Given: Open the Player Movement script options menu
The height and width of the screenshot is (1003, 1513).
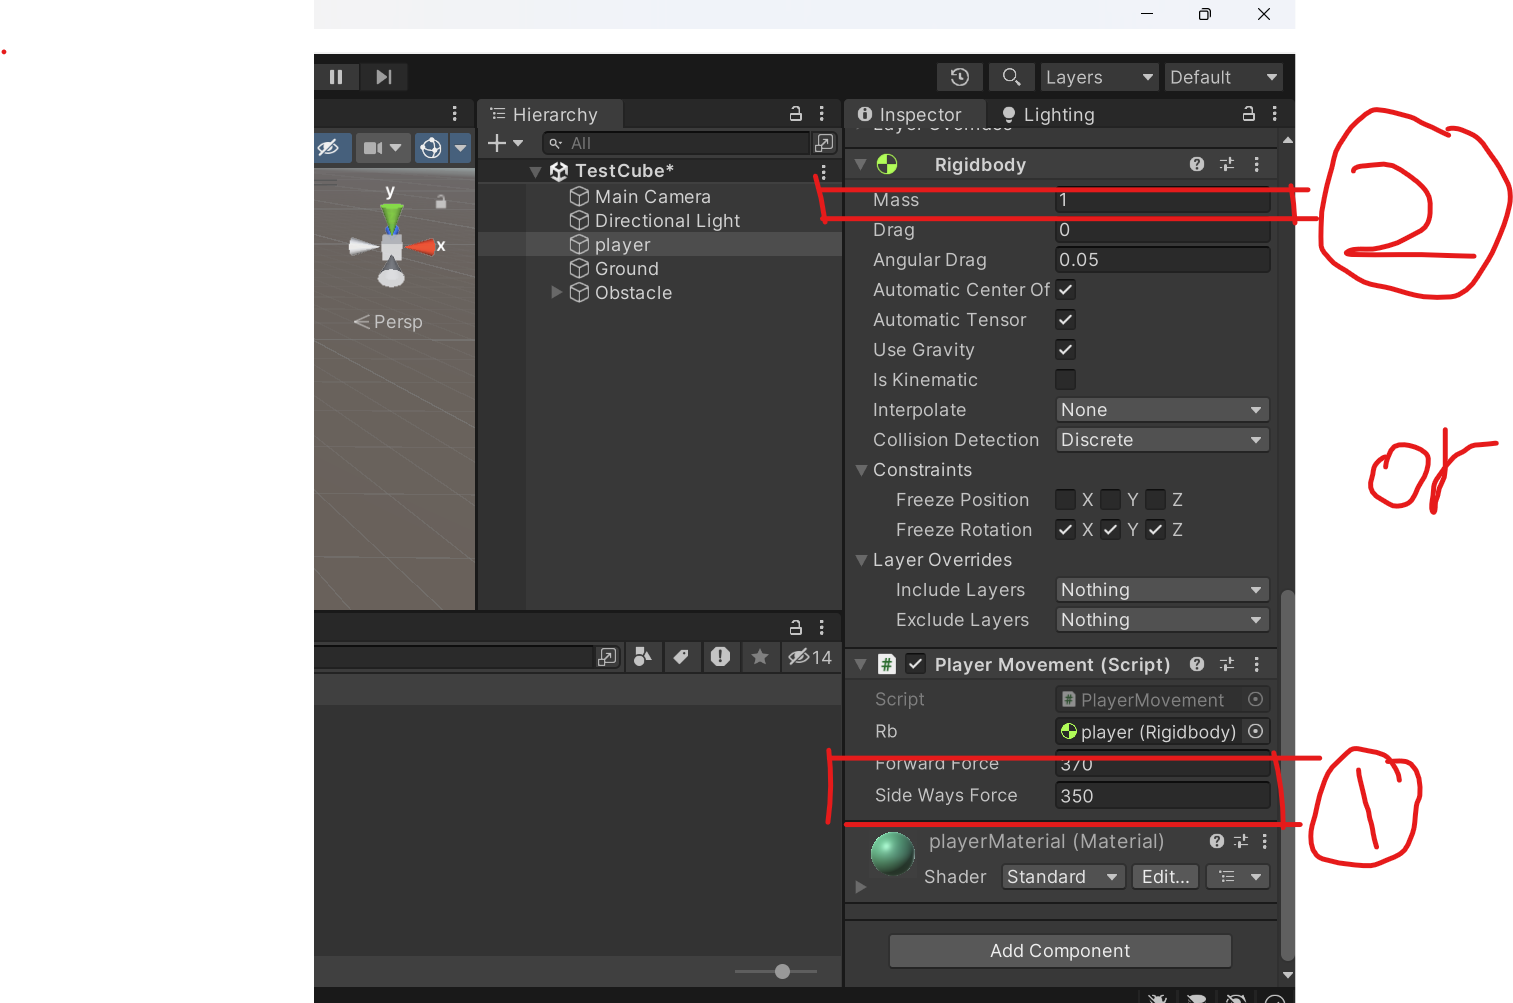Looking at the screenshot, I should (x=1257, y=664).
